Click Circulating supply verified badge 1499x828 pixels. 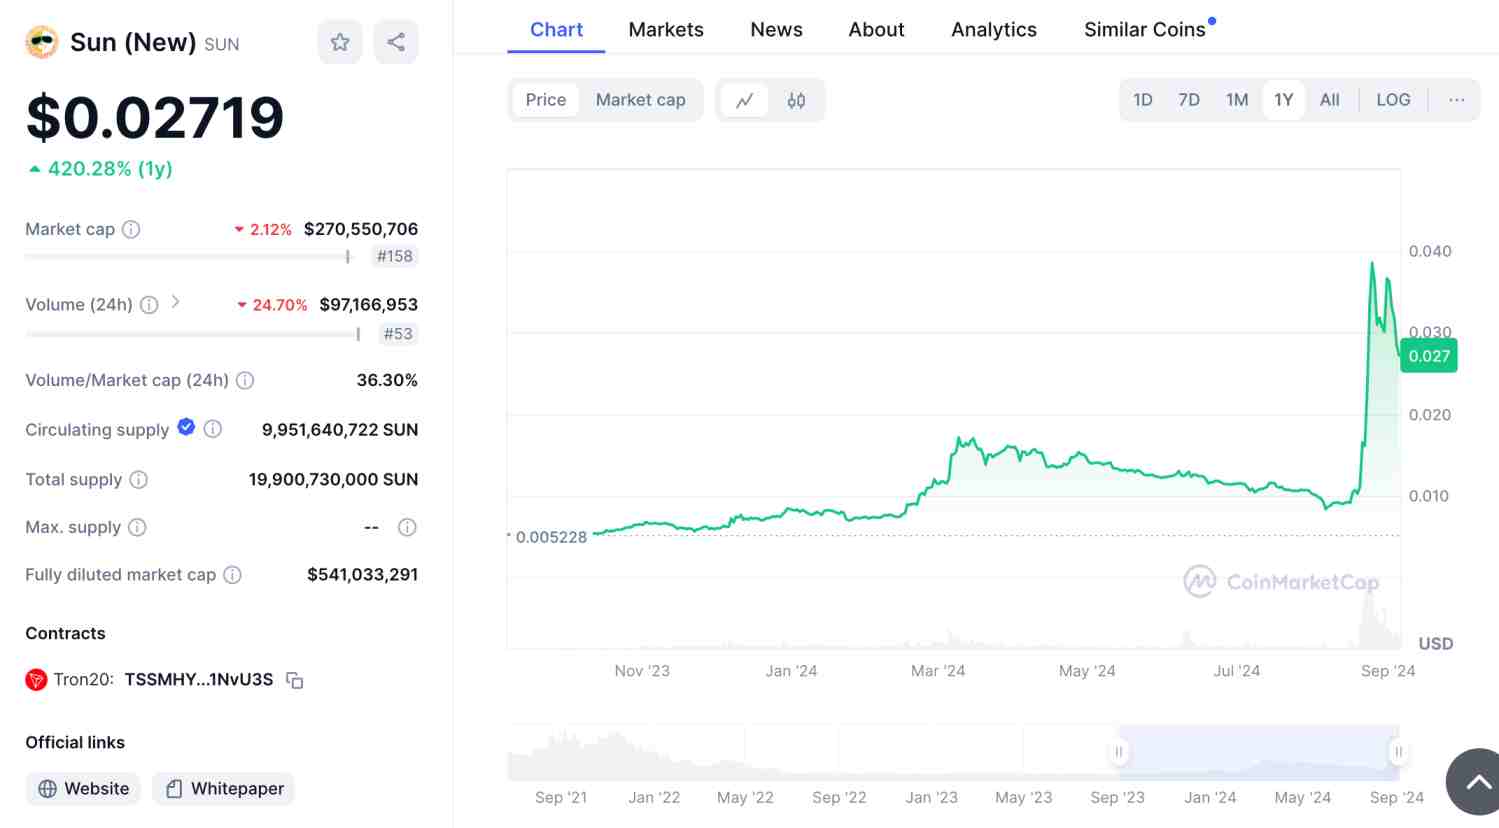[186, 427]
